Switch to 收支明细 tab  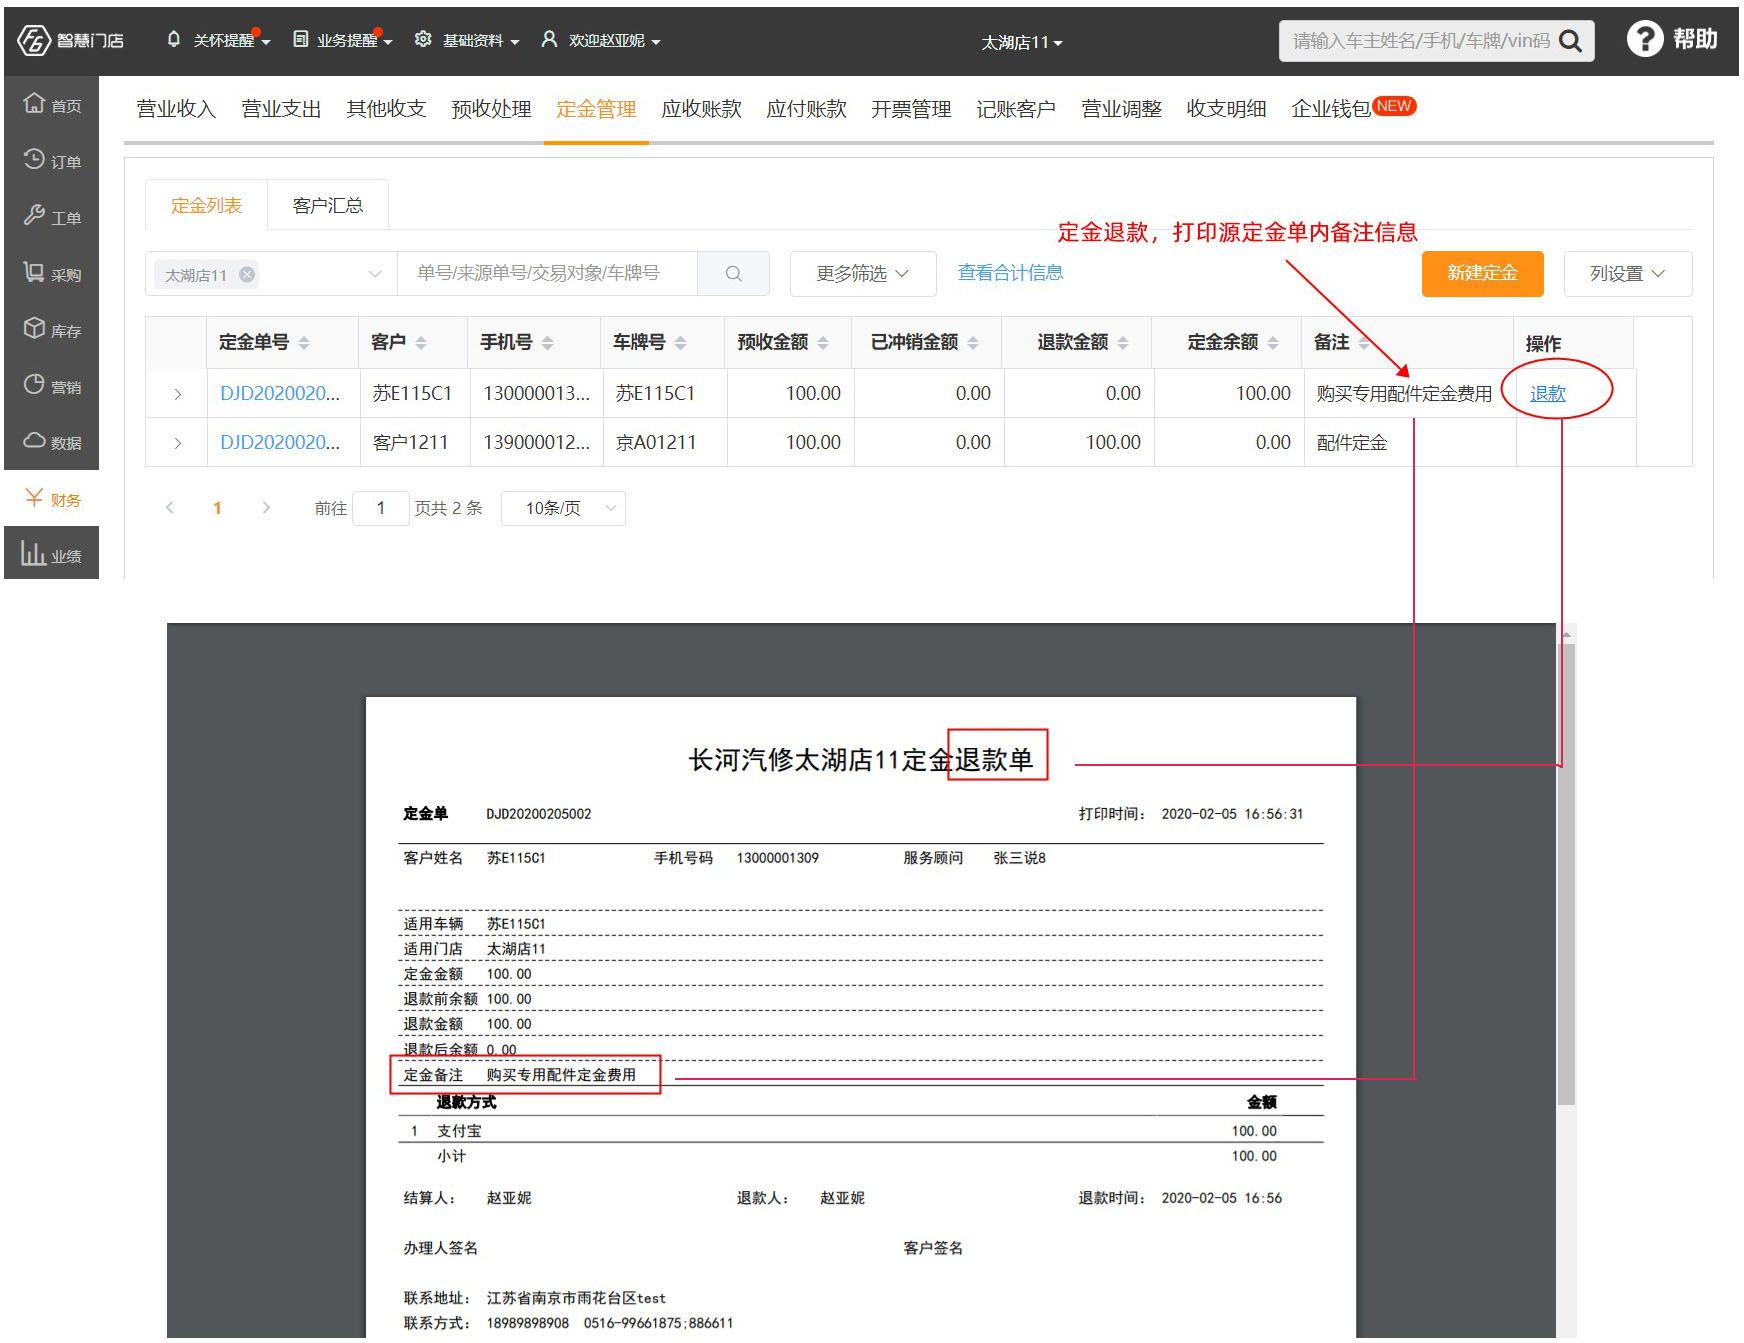(x=1226, y=109)
